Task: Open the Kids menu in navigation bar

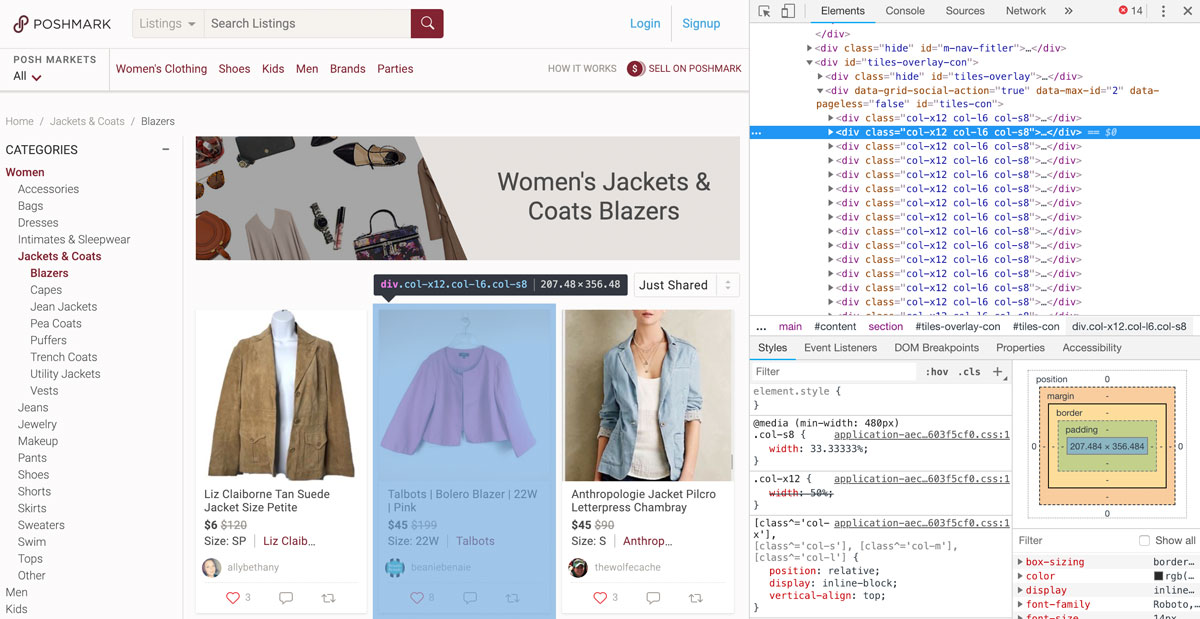Action: 273,69
